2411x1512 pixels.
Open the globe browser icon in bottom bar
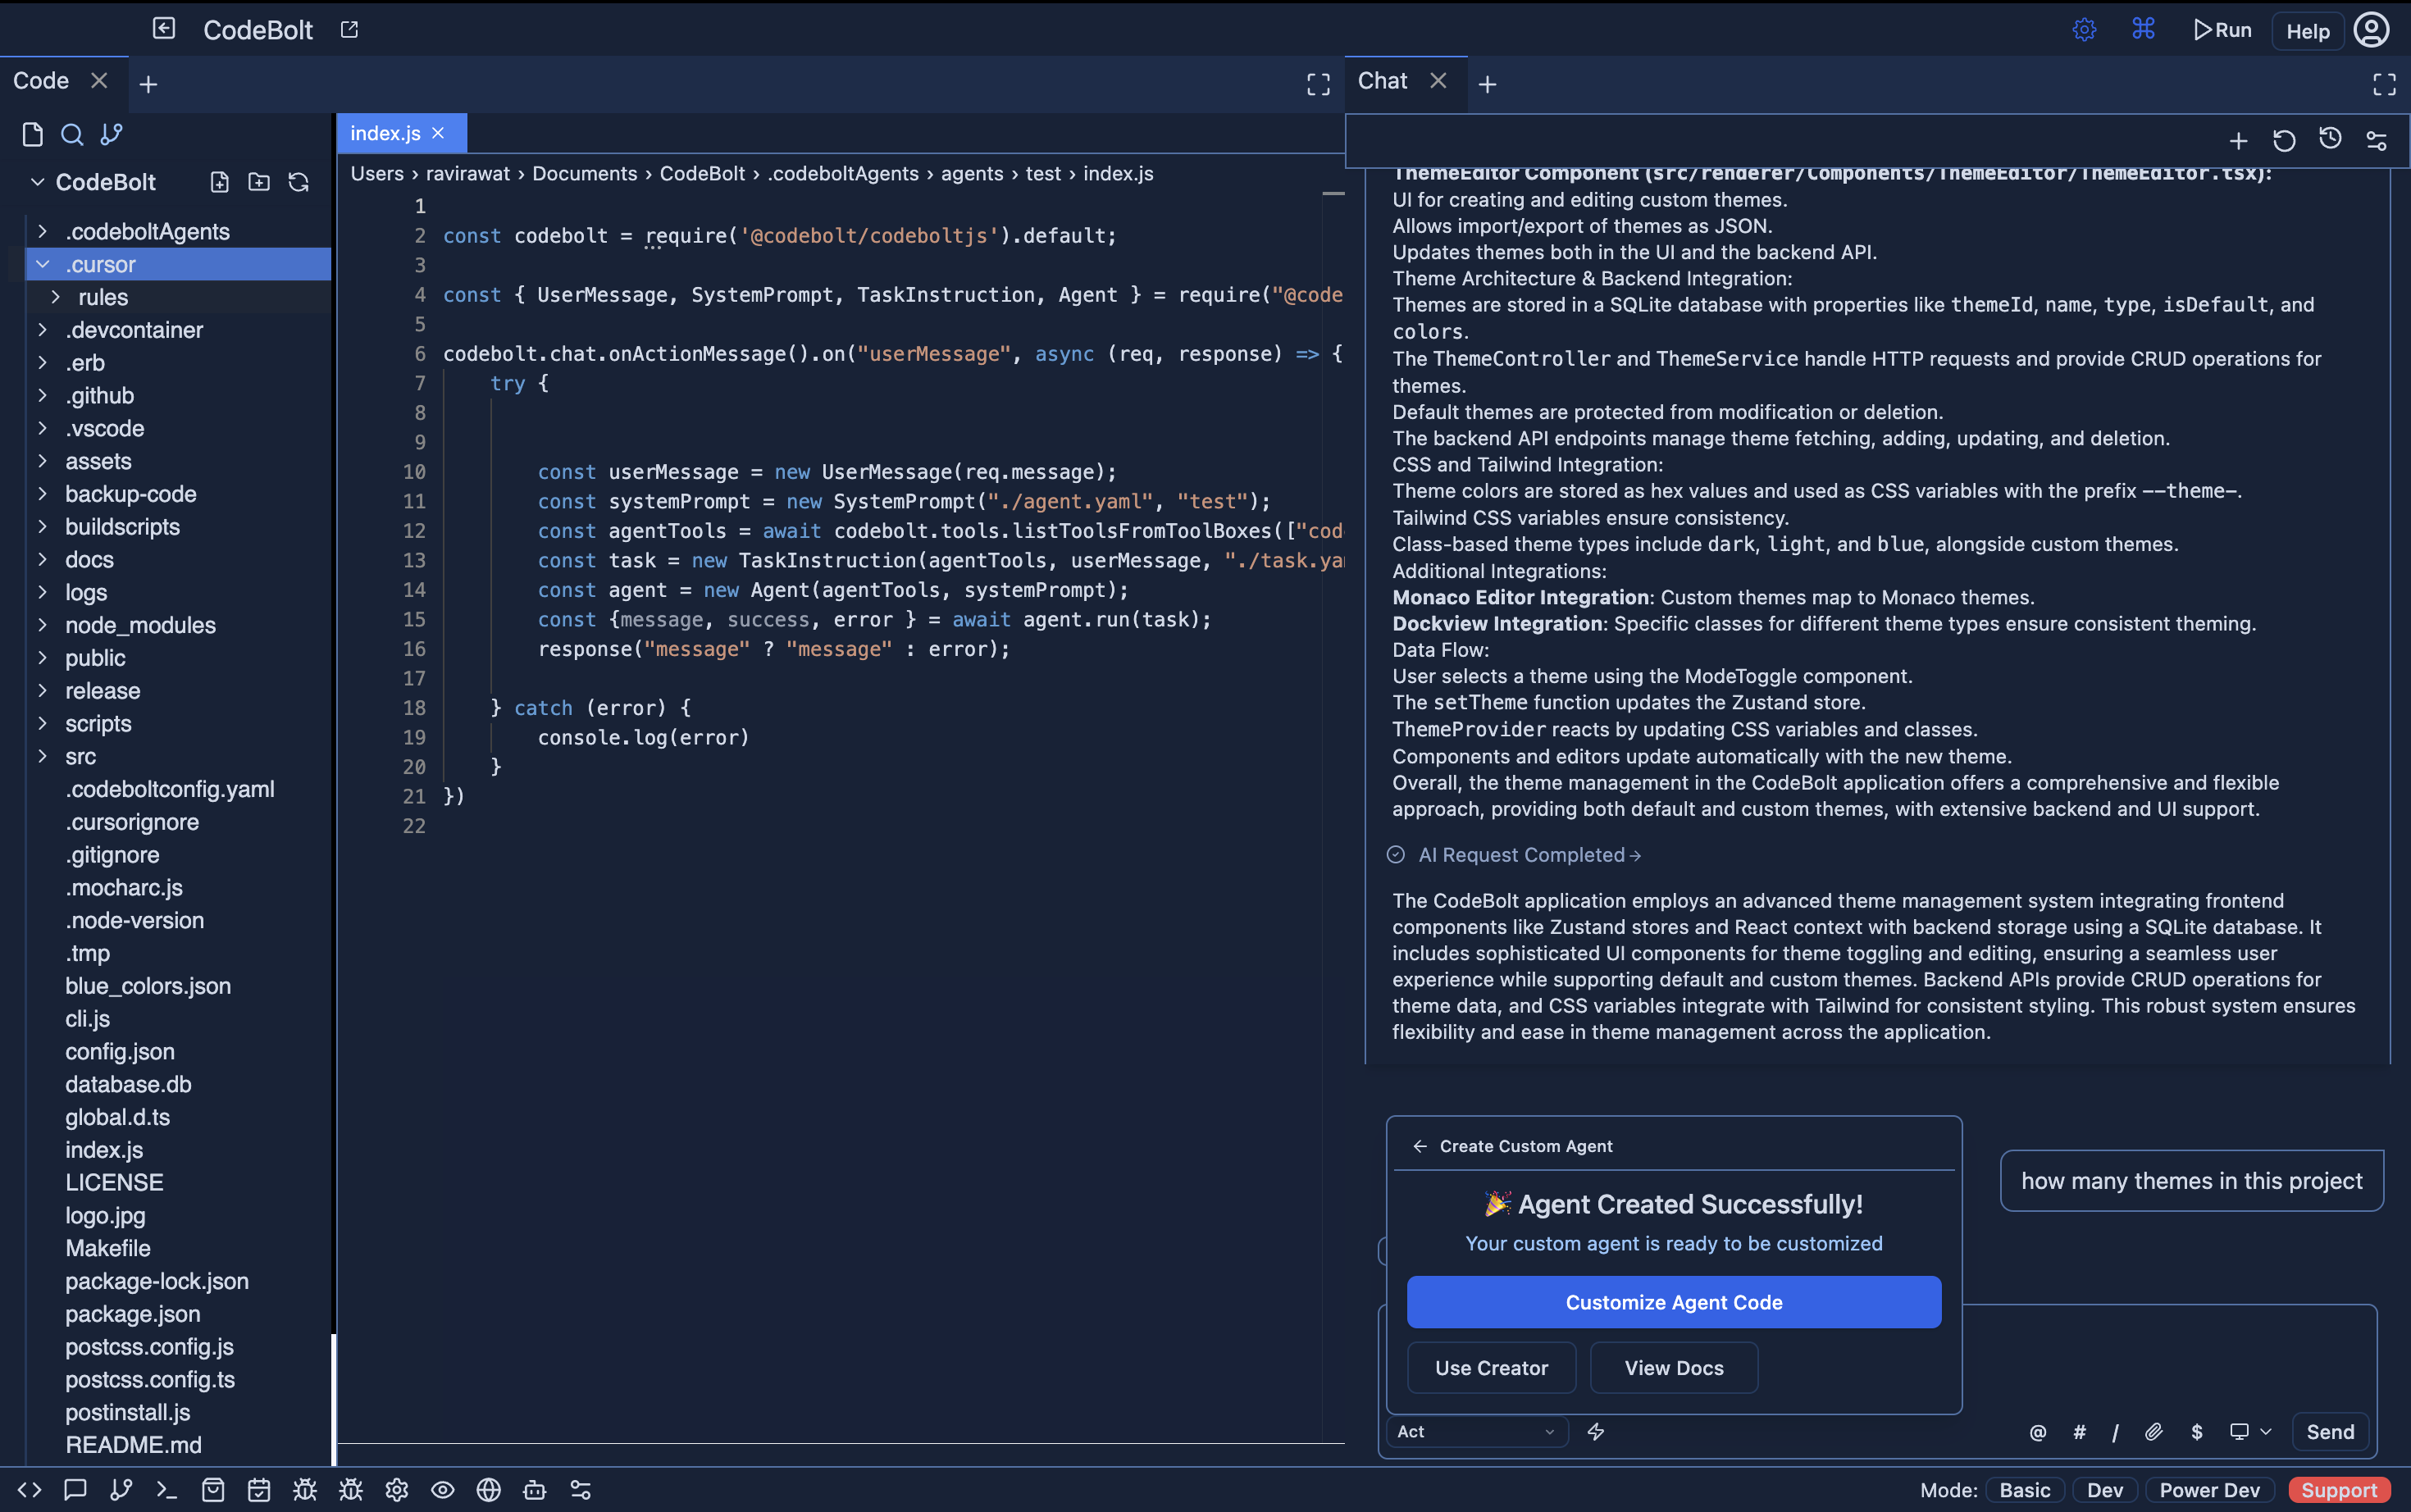click(x=489, y=1490)
